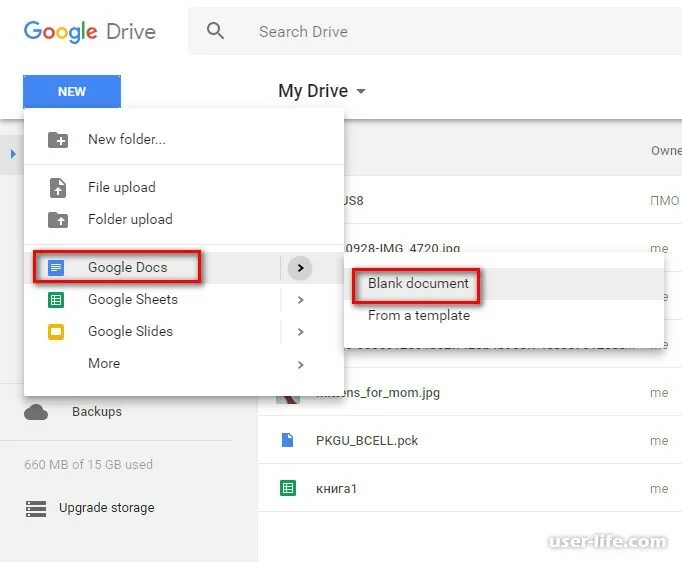Click owner 'me' for книга1
This screenshot has width=682, height=562.
pos(659,489)
